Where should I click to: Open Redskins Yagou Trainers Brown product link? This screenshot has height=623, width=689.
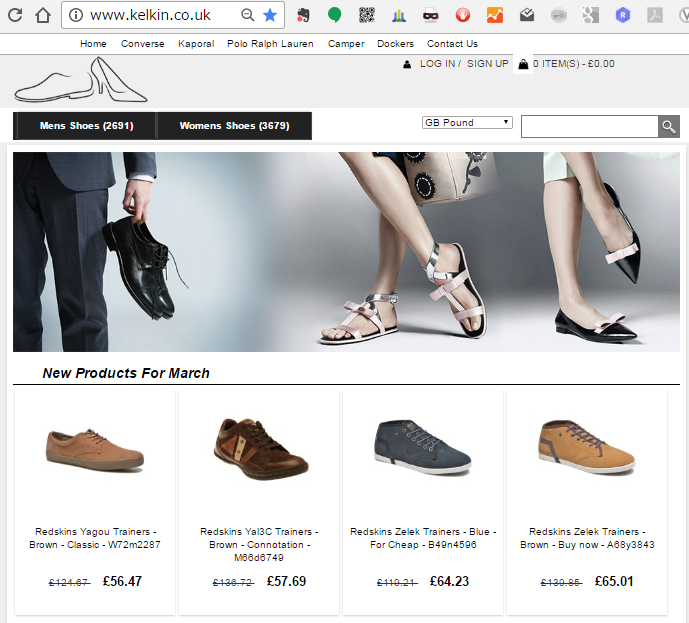pos(95,538)
